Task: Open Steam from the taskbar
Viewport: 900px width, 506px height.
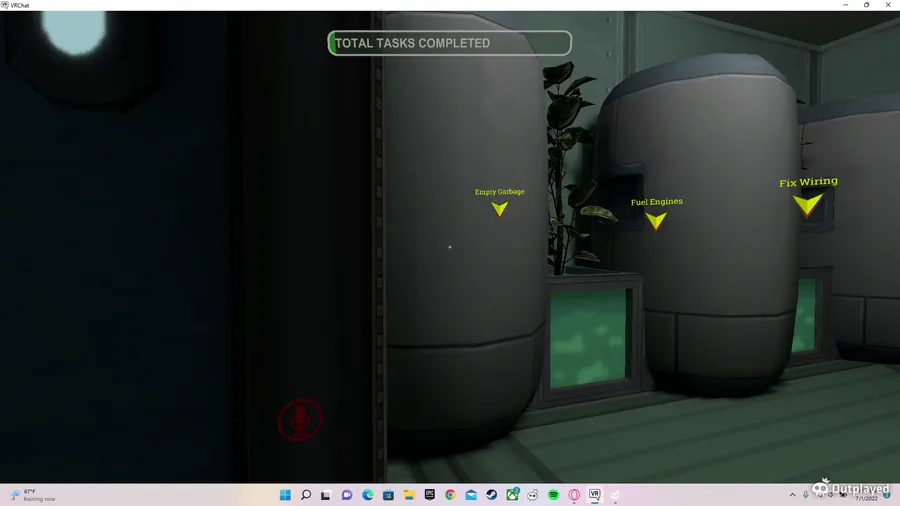Action: click(491, 495)
